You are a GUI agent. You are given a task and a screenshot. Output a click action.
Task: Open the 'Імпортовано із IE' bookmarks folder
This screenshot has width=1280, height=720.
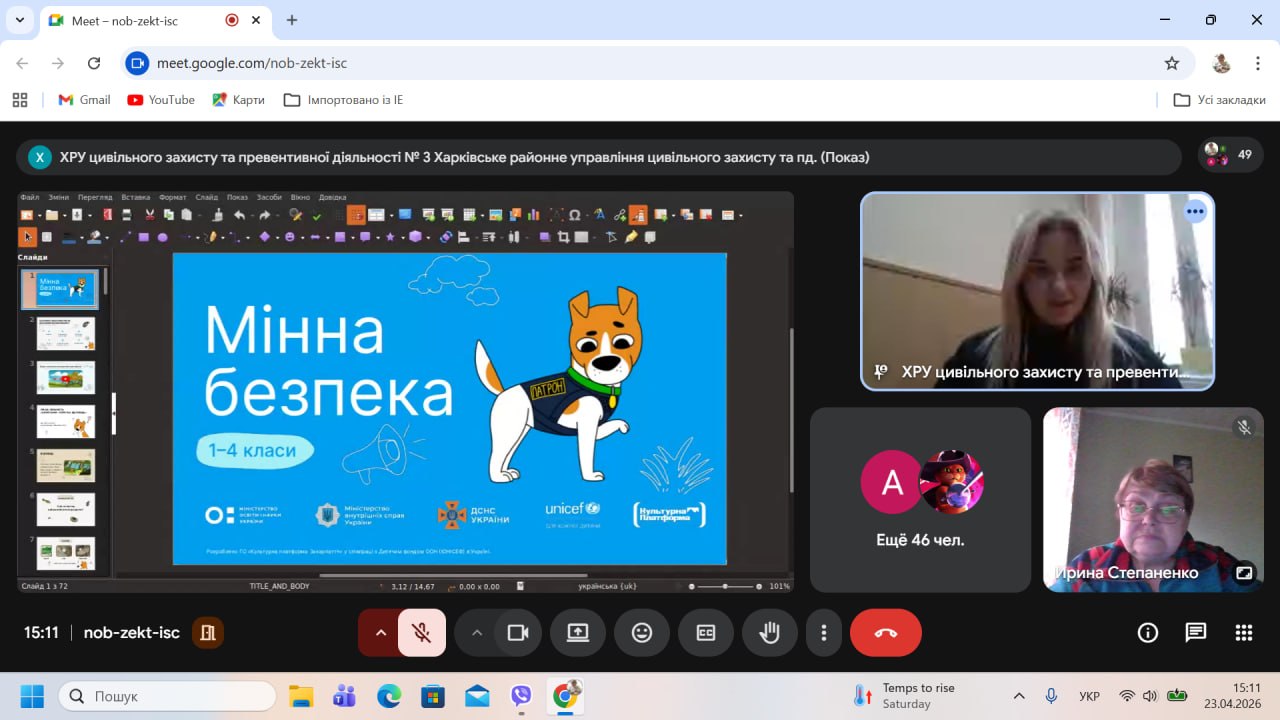(343, 100)
